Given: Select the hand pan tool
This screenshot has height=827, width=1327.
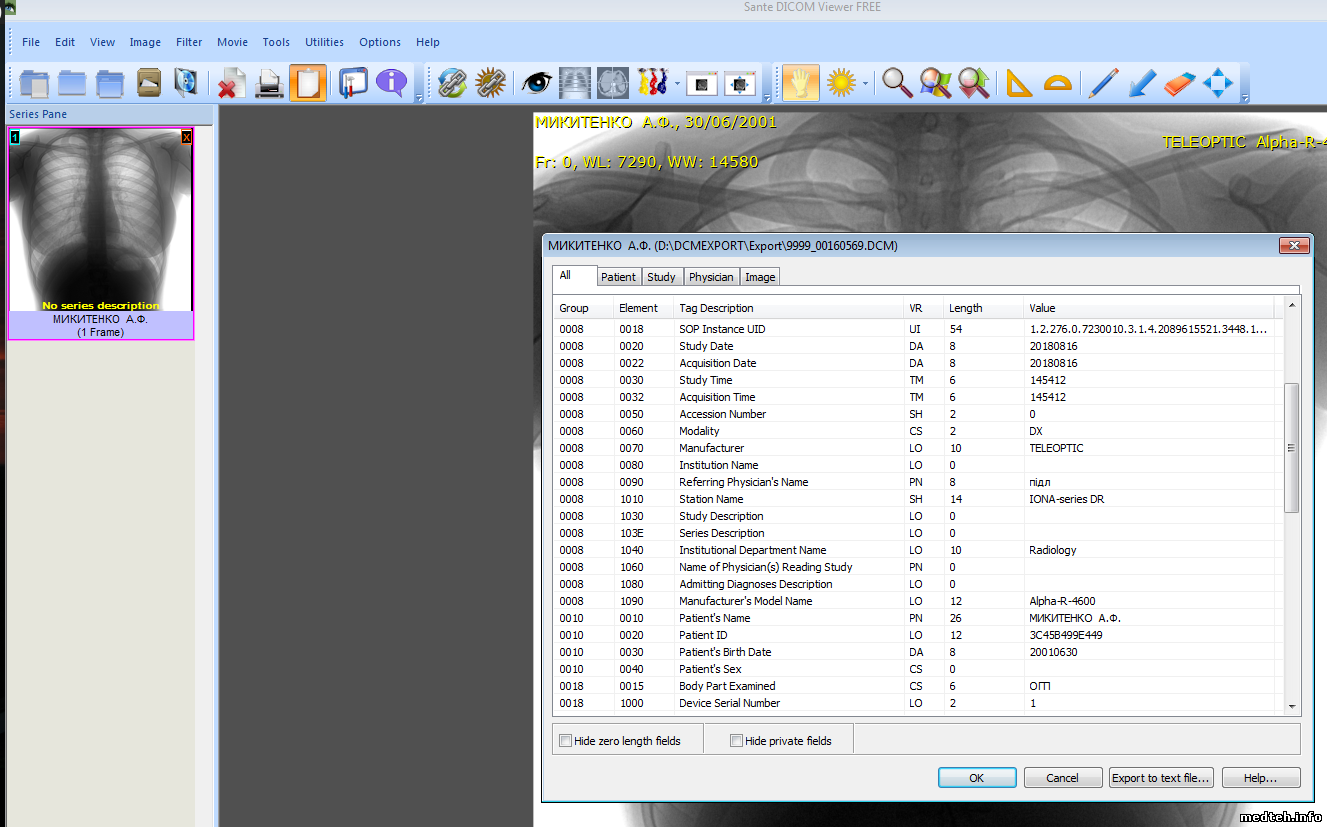Looking at the screenshot, I should point(800,83).
